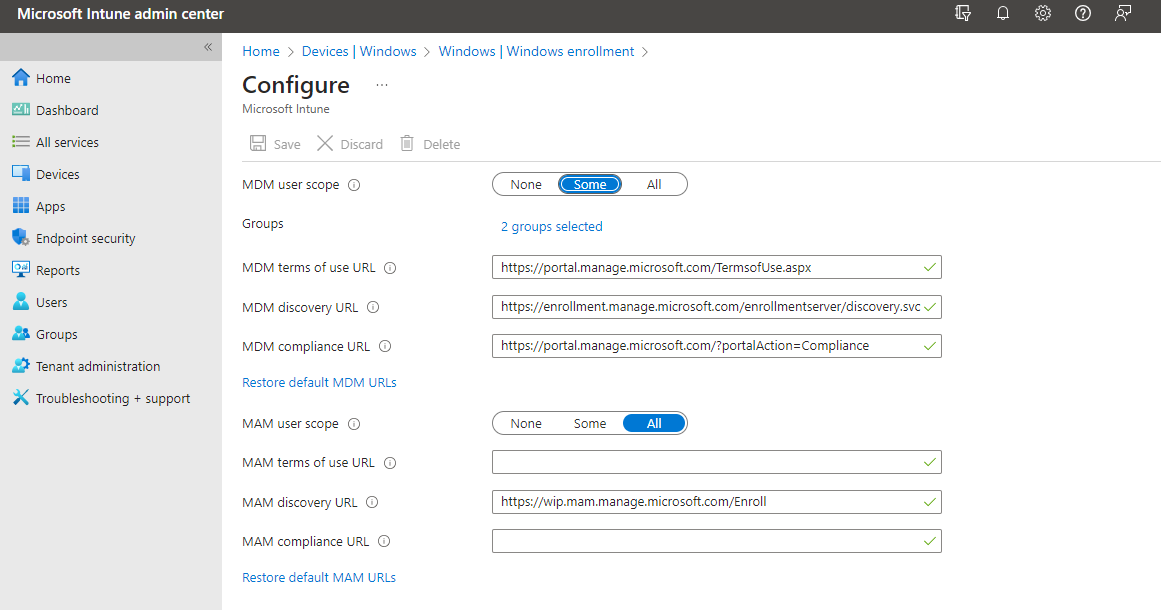Image resolution: width=1161 pixels, height=610 pixels.
Task: Click Restore default MDM URLs
Action: click(319, 382)
